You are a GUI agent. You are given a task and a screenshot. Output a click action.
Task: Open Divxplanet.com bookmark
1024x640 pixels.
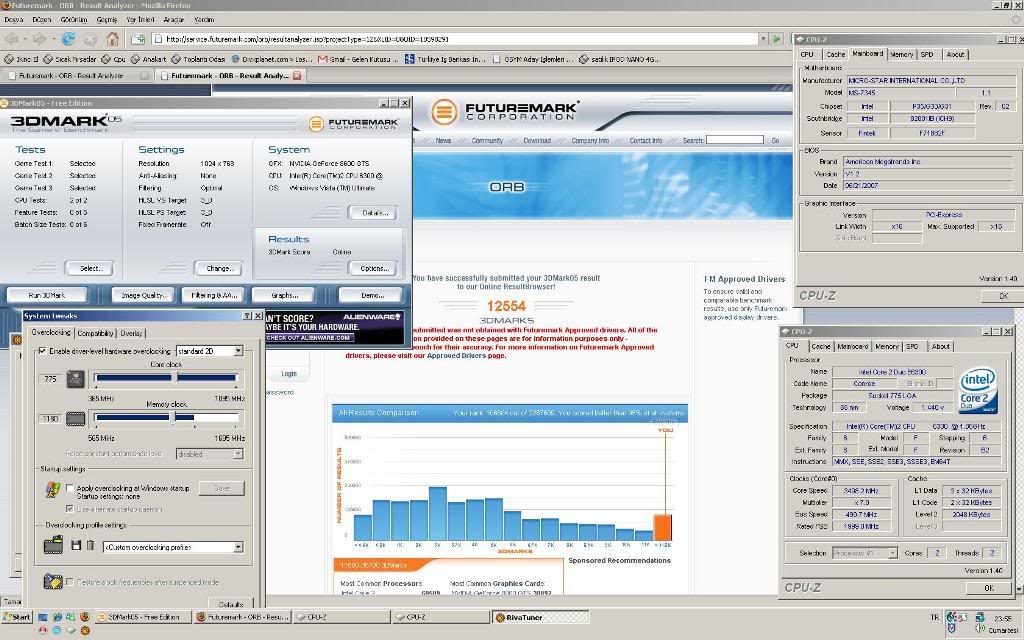pos(272,59)
